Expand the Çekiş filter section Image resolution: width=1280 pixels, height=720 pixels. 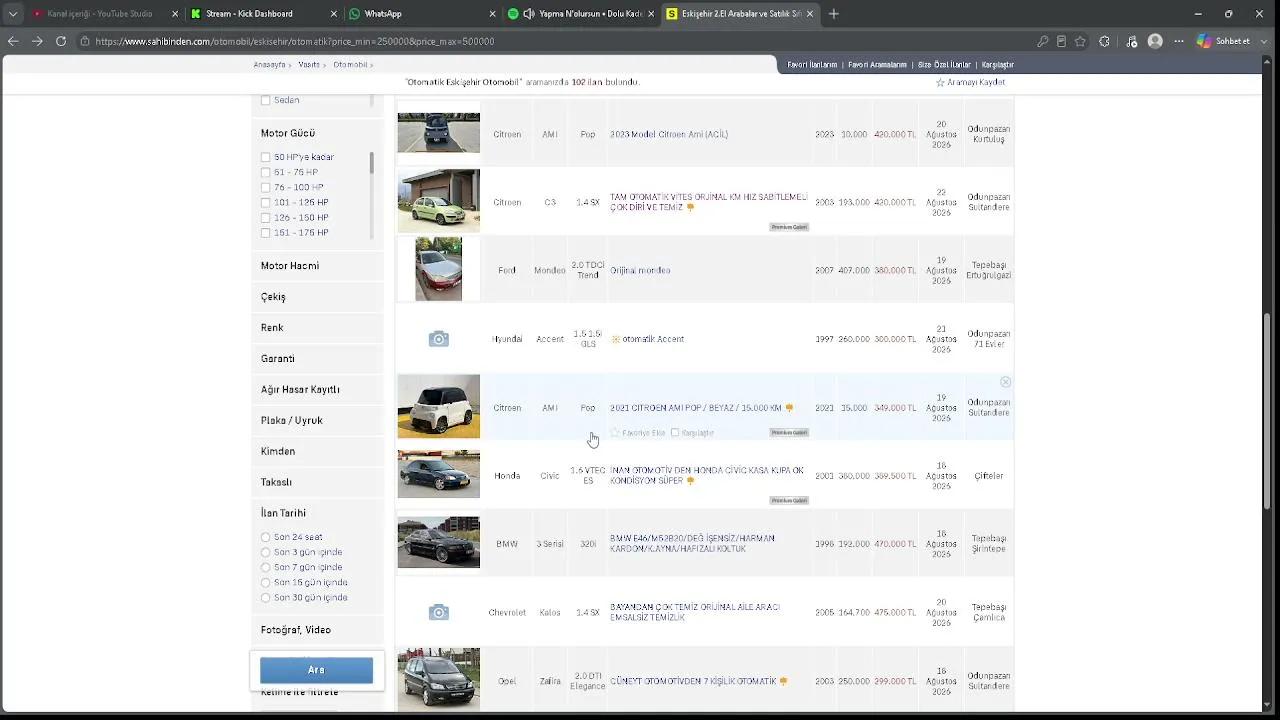click(x=317, y=297)
